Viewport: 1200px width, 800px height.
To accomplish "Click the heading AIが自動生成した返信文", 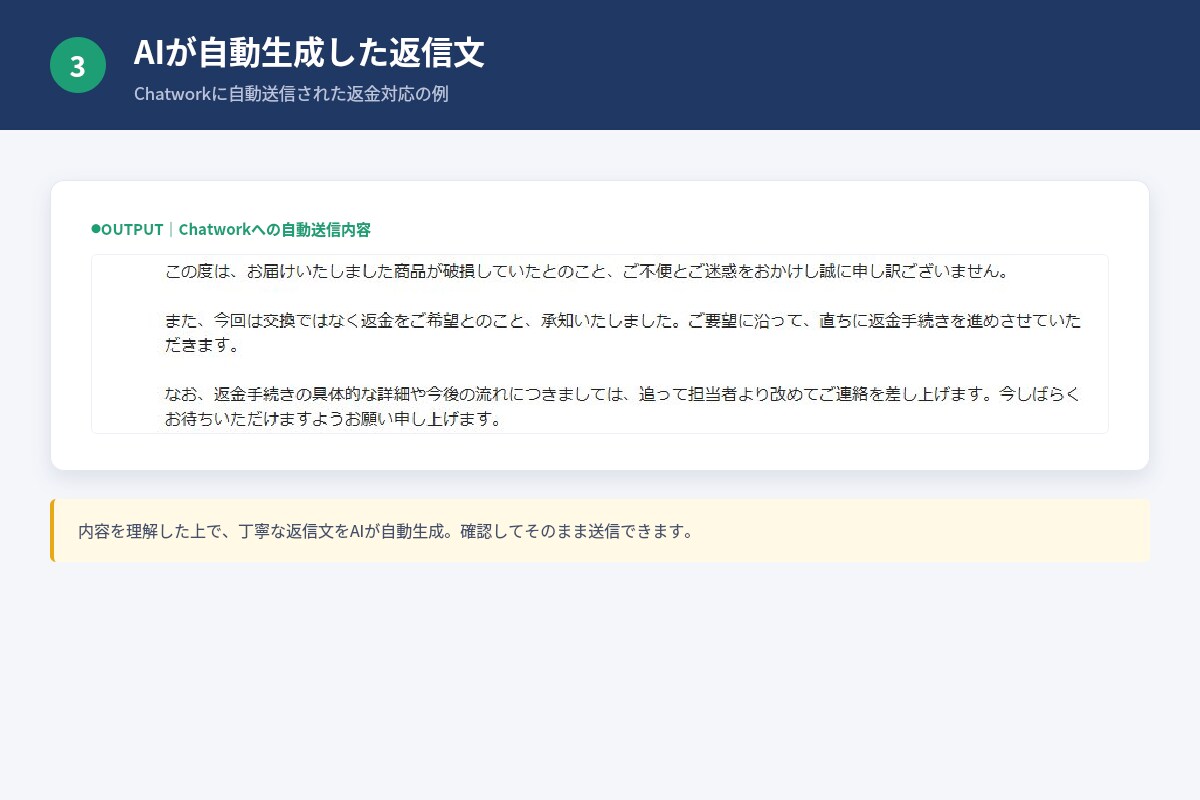I will tap(309, 52).
